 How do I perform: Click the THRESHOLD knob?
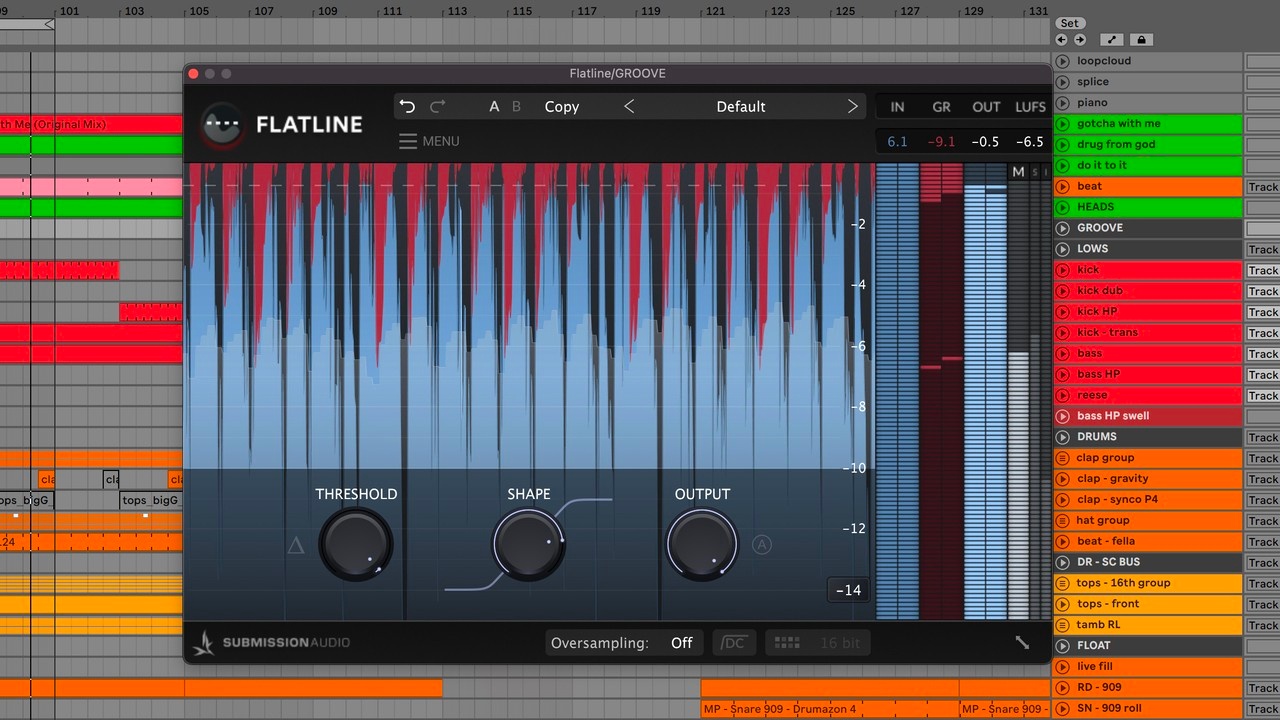(355, 545)
